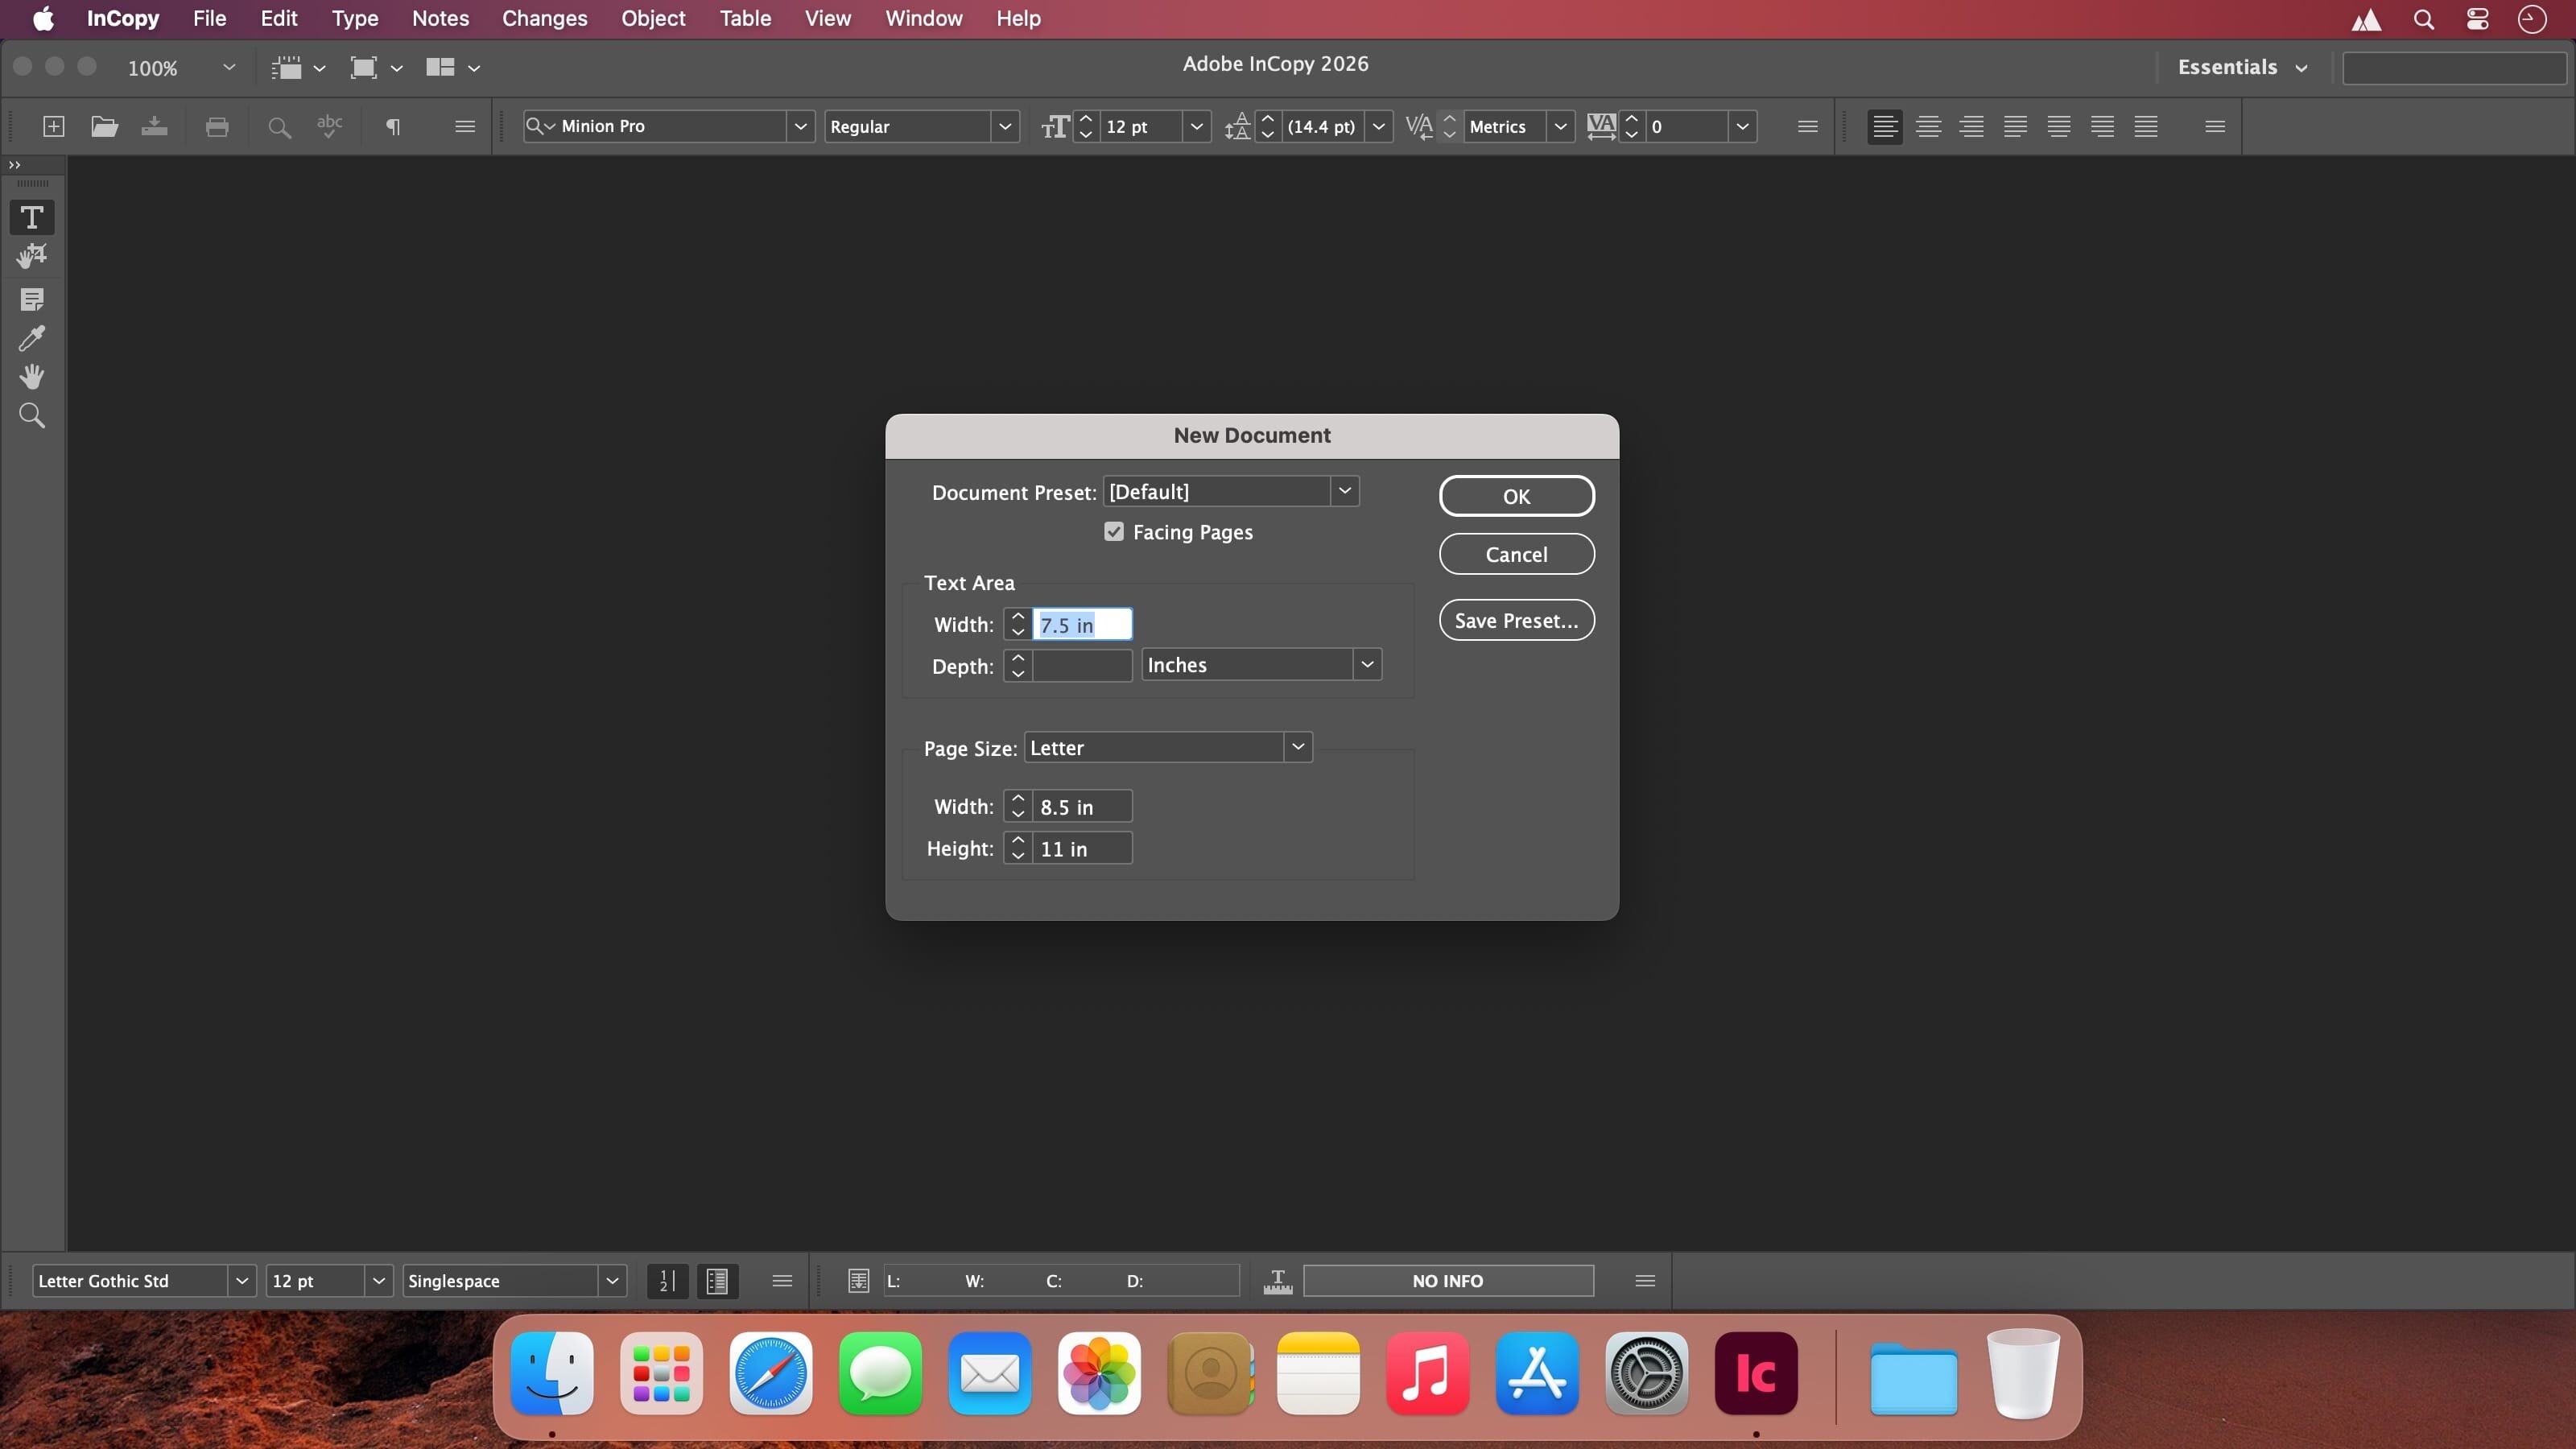Toggle Show Hidden Characters pilcrow icon
2576x1449 pixels.
tap(393, 126)
